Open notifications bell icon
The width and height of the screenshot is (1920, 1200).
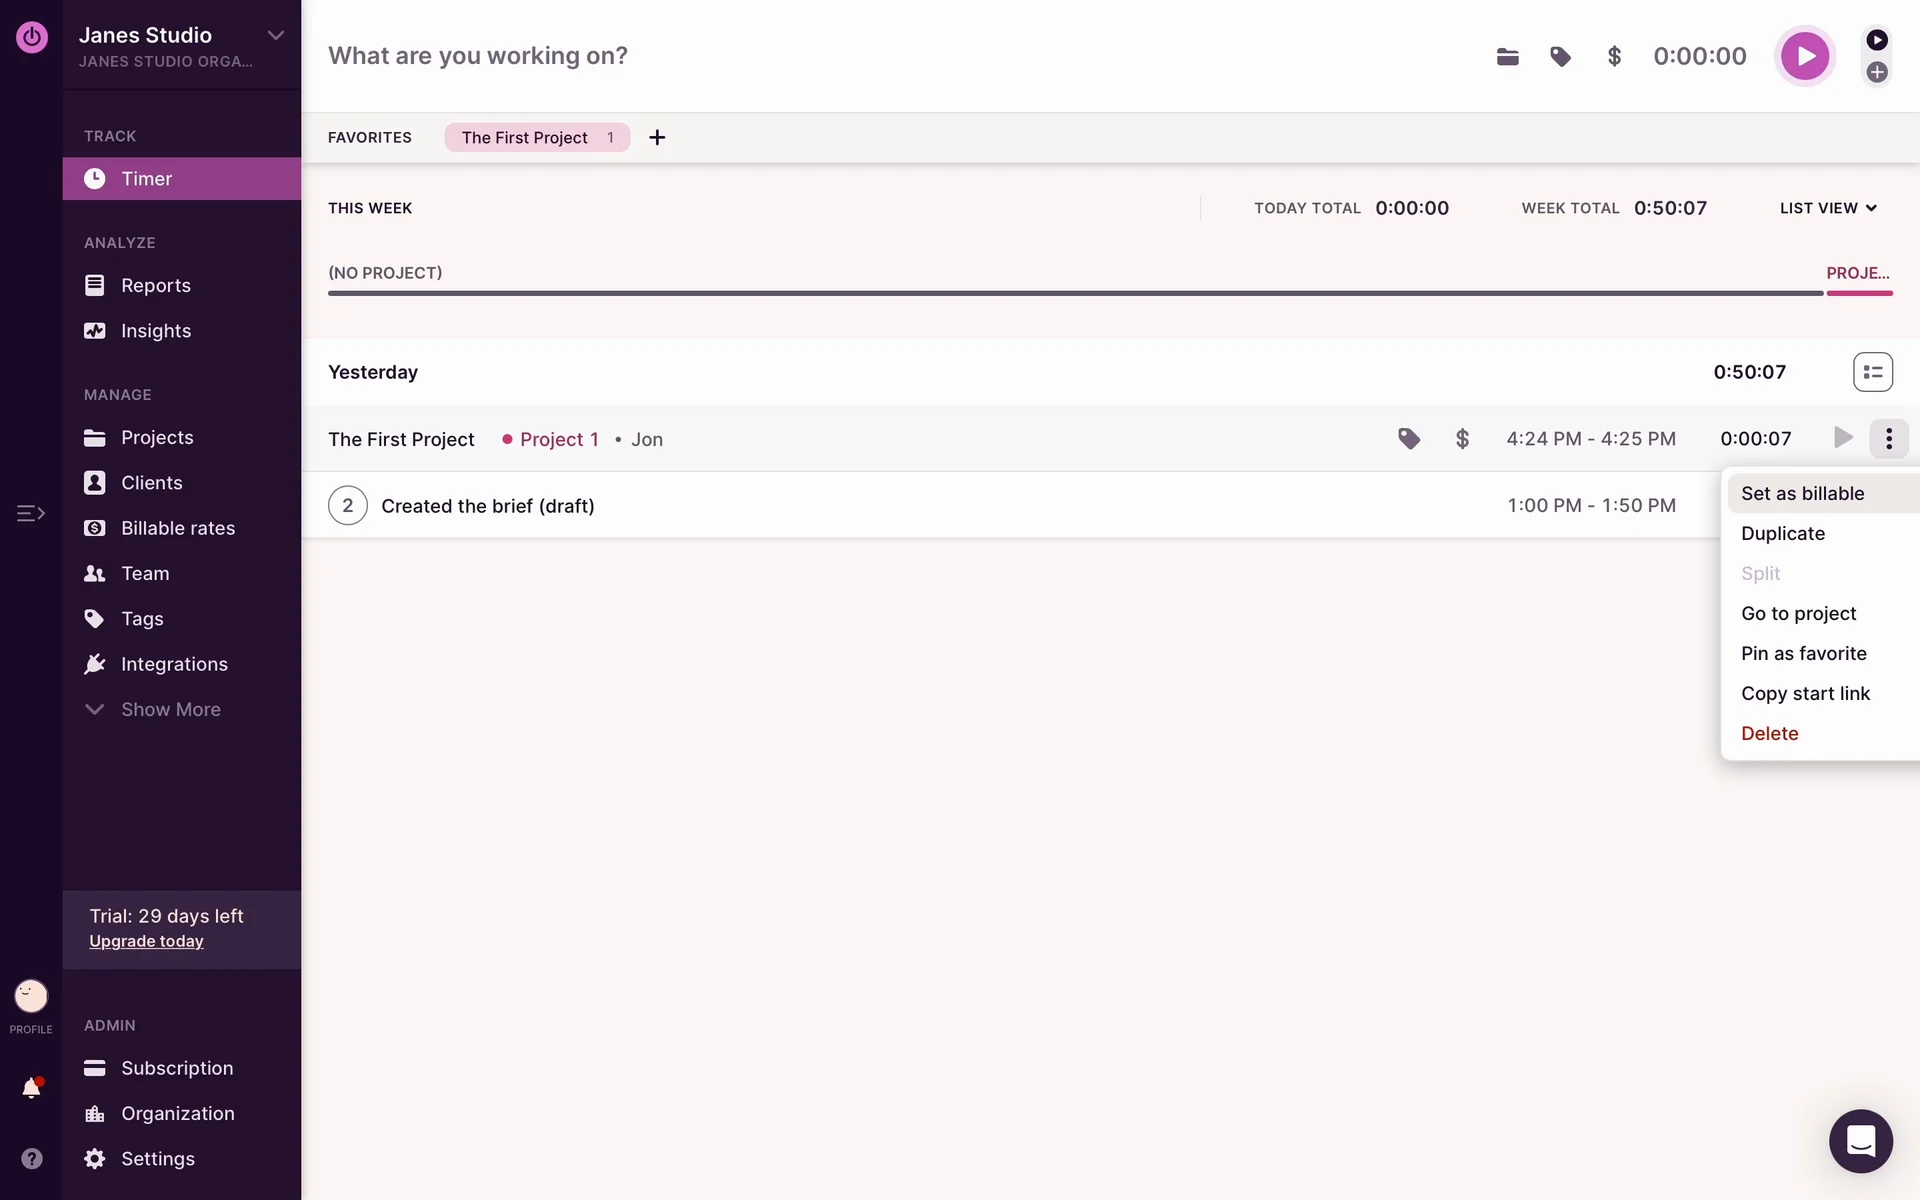[31, 1088]
